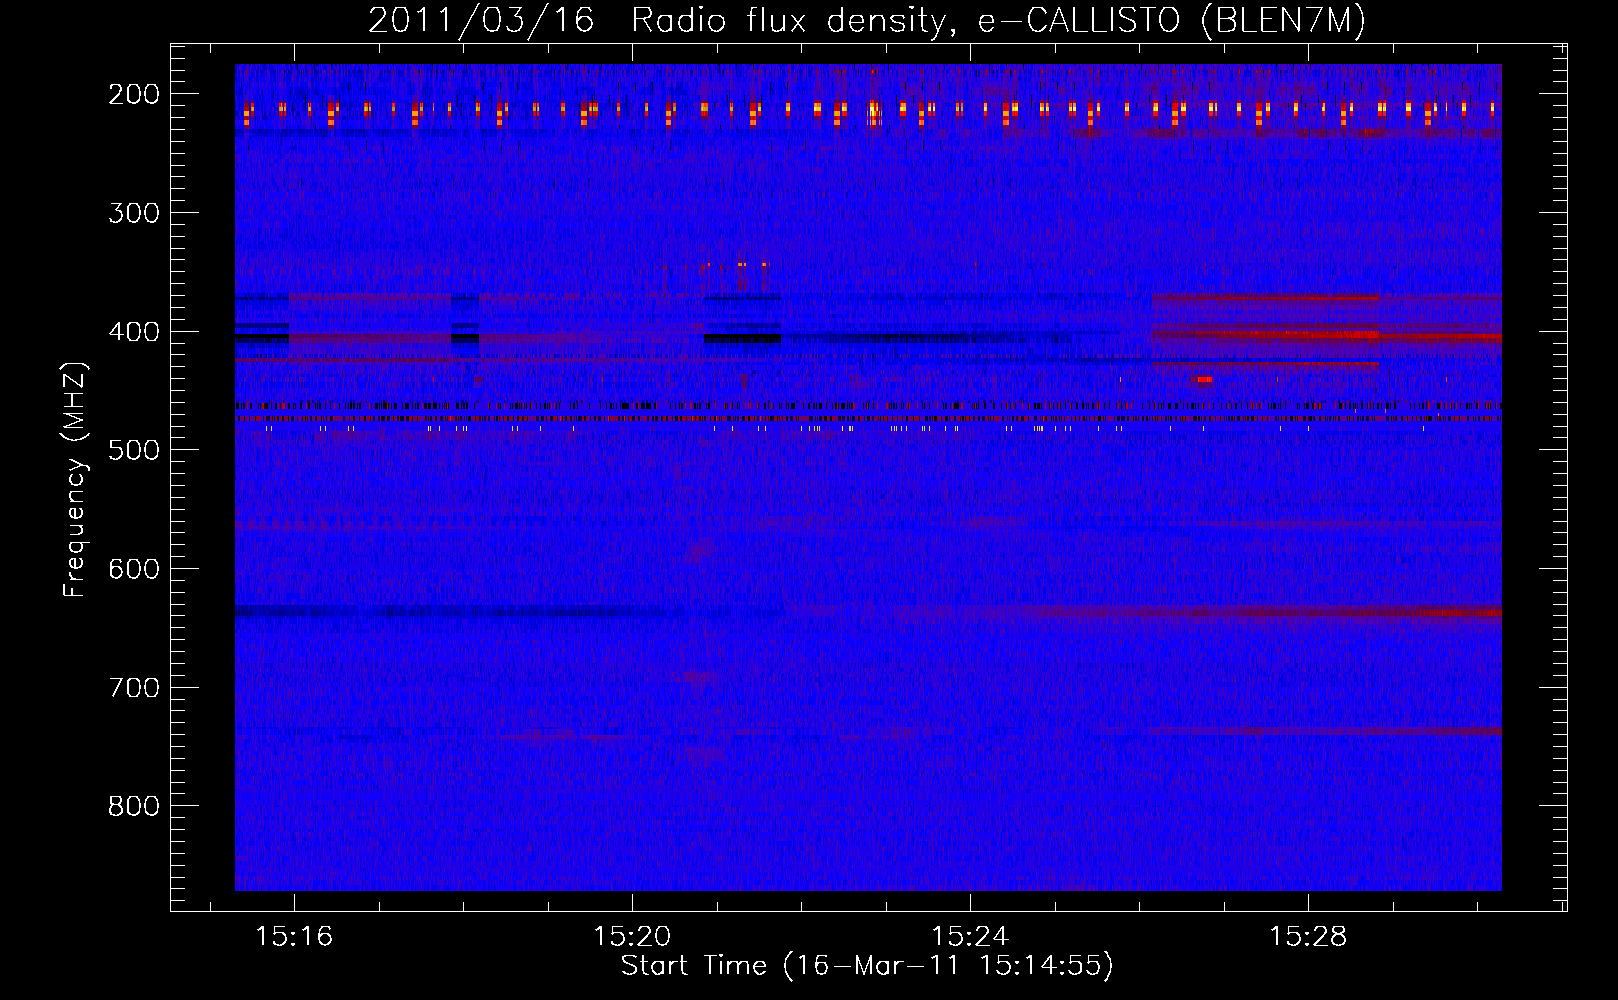Click the 15:16 time tick label
Viewport: 1618px width, 1000px height.
294,937
